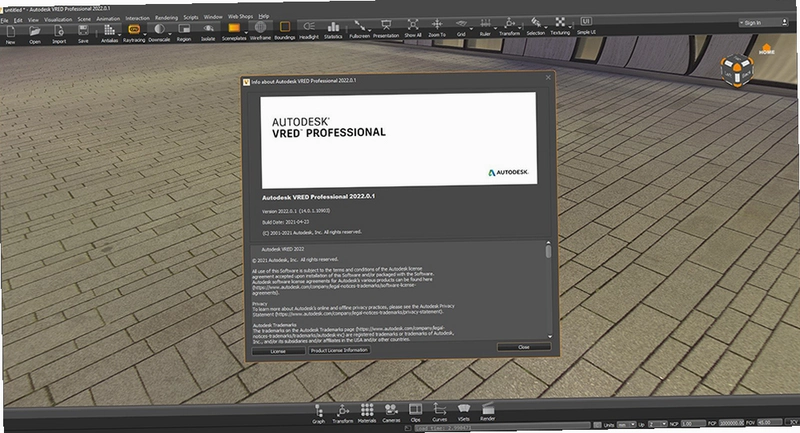Viewport: 800px width, 433px height.
Task: Click the Presentation mode icon
Action: click(386, 27)
